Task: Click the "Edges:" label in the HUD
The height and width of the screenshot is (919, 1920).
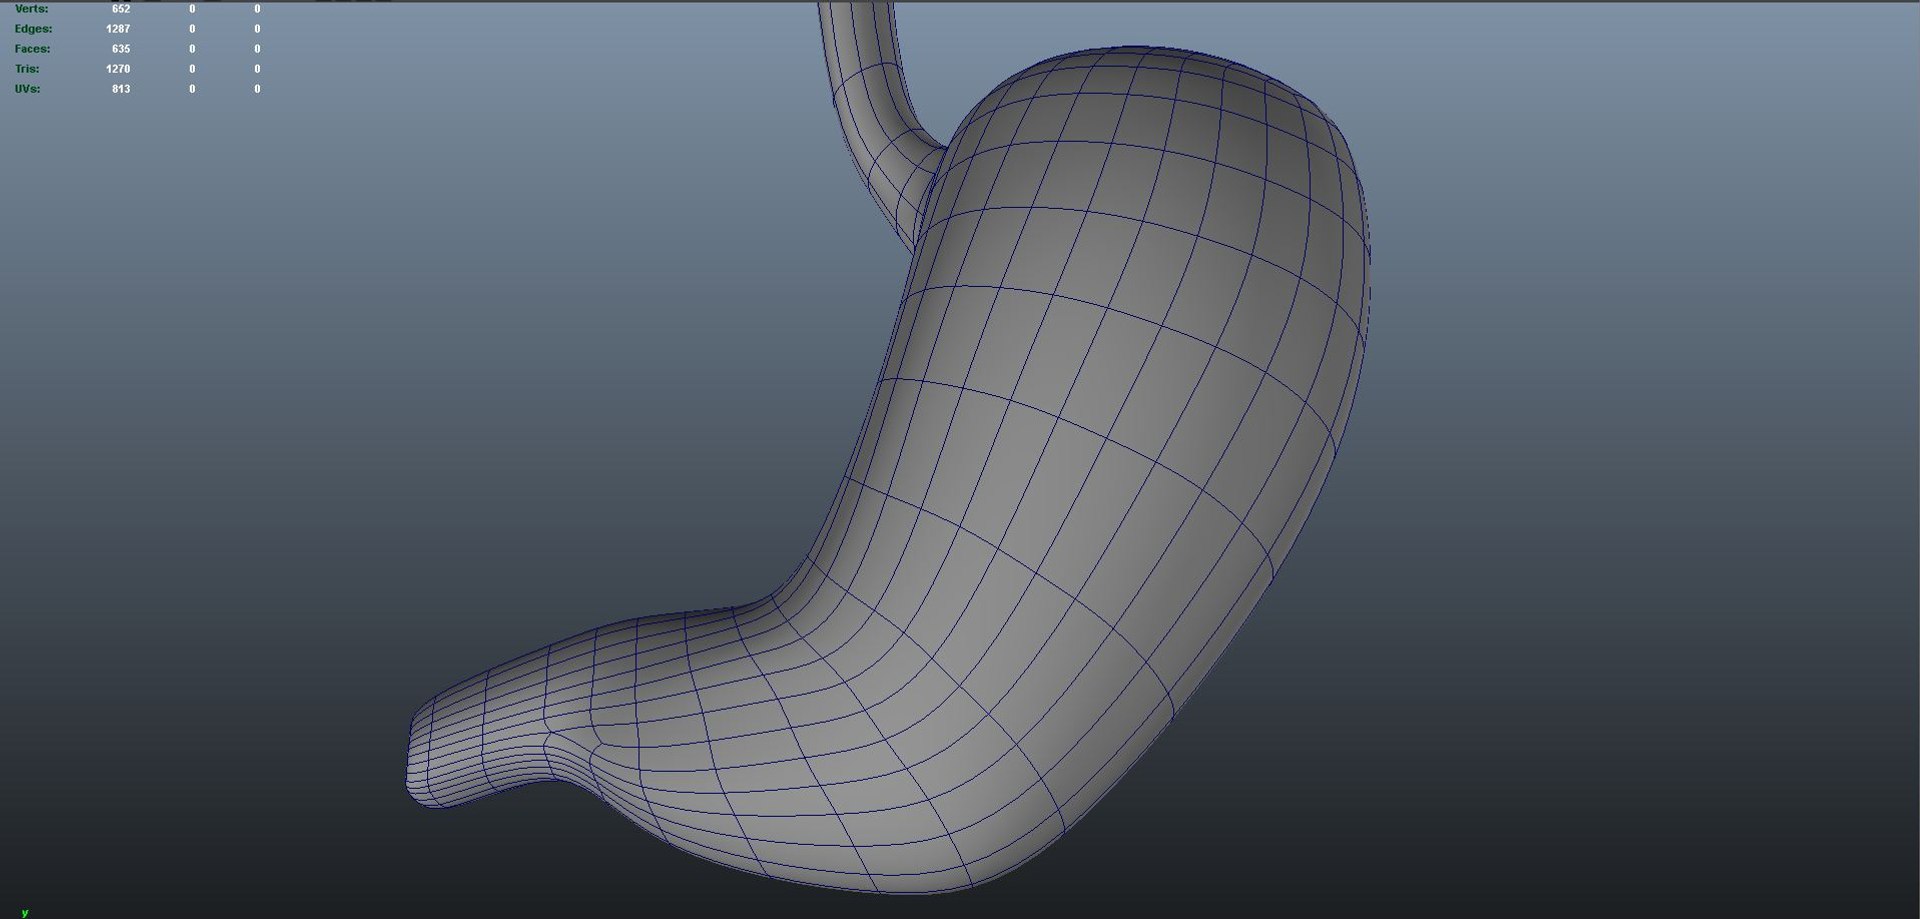Action: pos(33,29)
